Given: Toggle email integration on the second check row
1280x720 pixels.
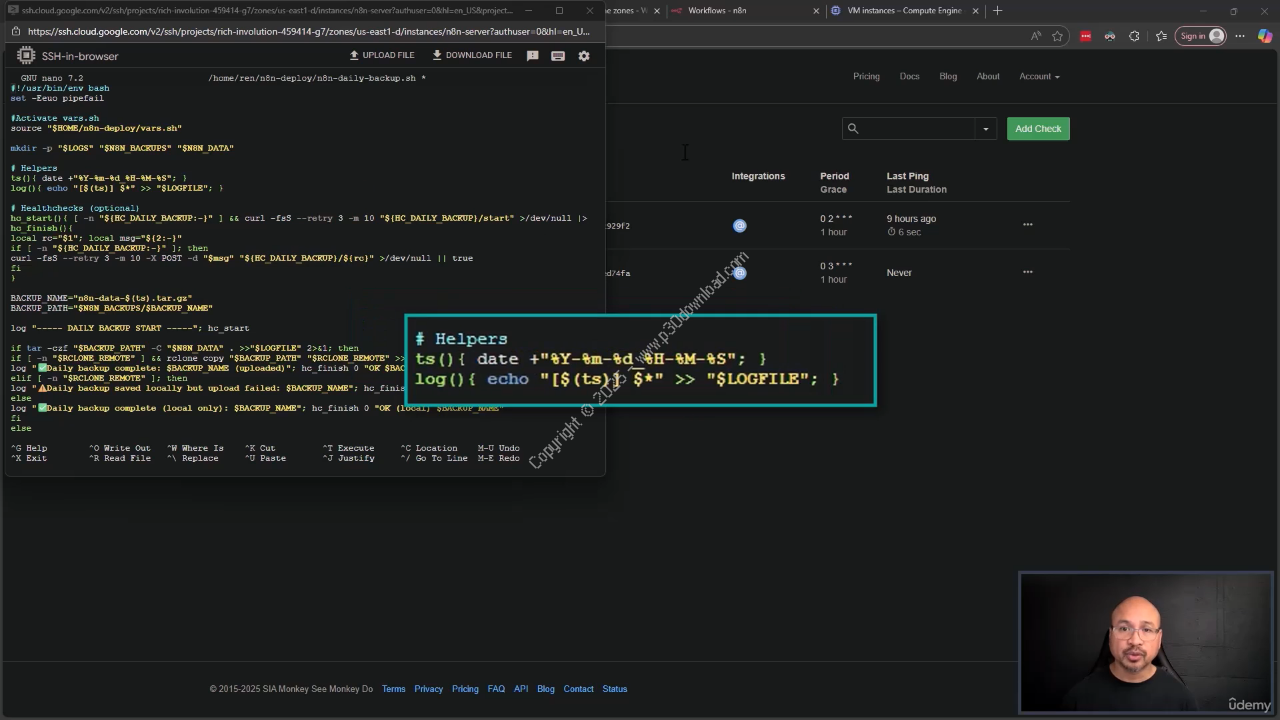Looking at the screenshot, I should click(x=740, y=273).
